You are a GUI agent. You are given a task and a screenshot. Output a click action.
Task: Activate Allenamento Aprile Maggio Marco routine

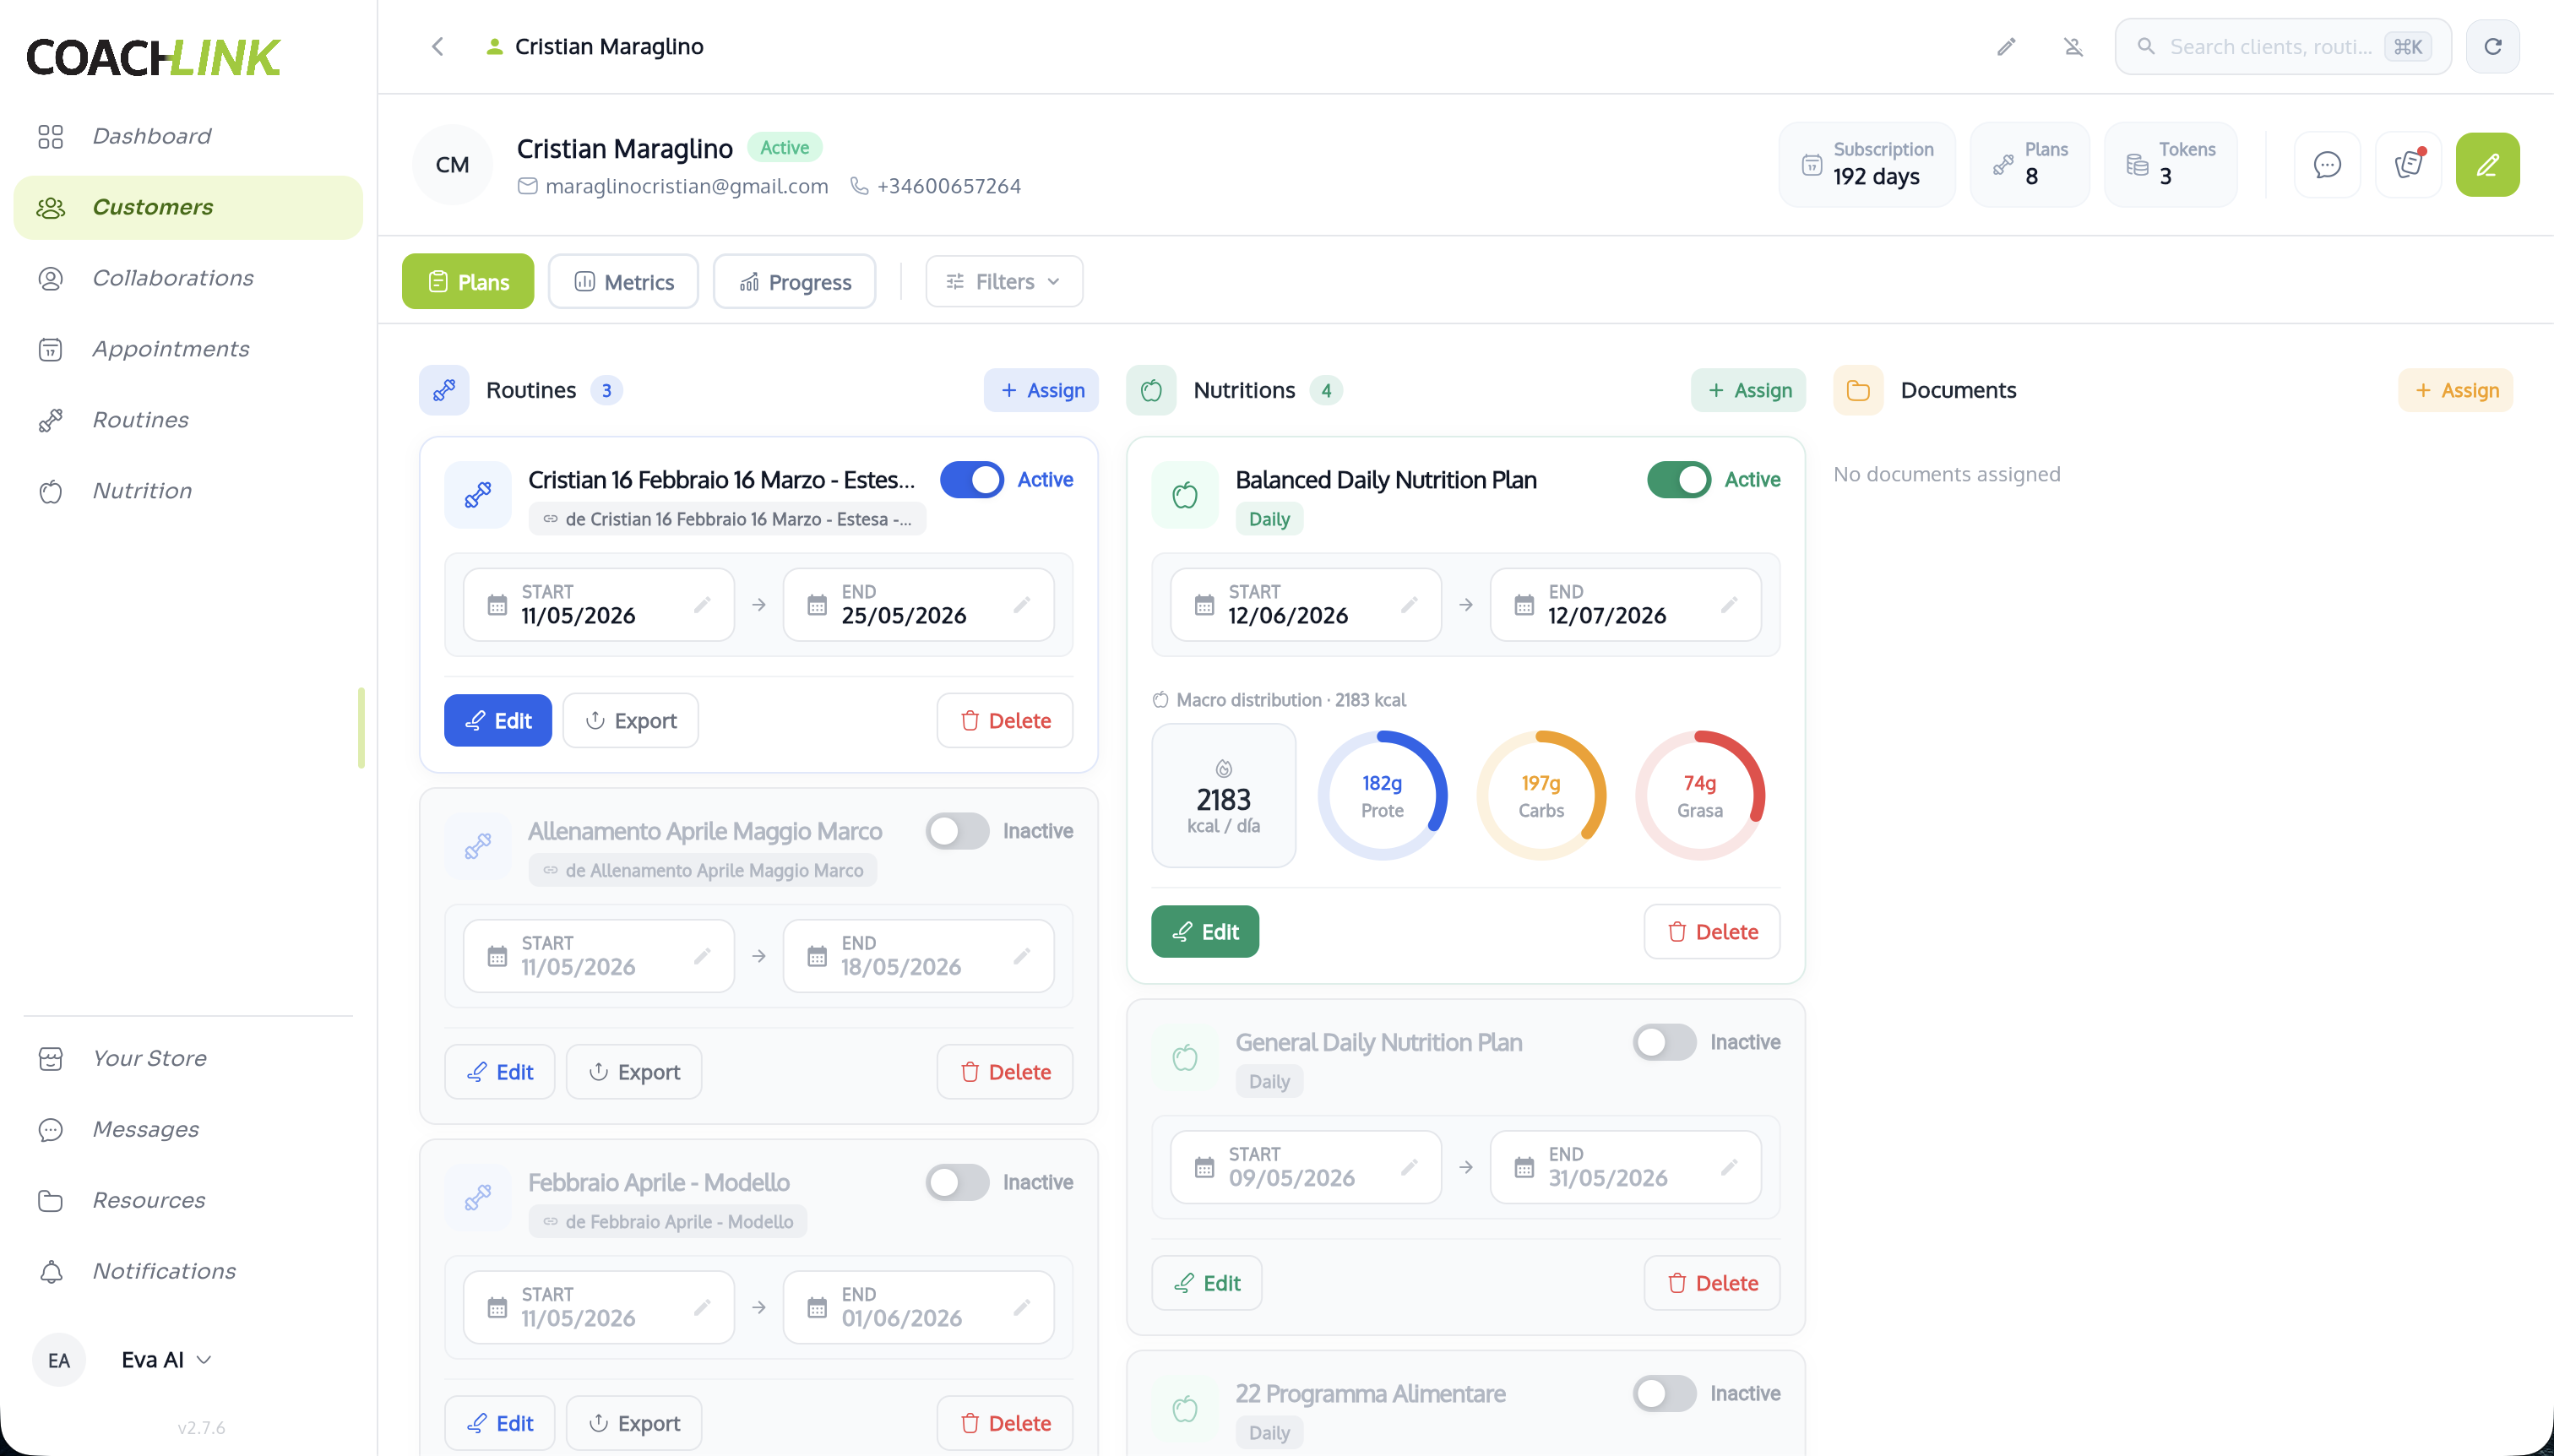(957, 831)
